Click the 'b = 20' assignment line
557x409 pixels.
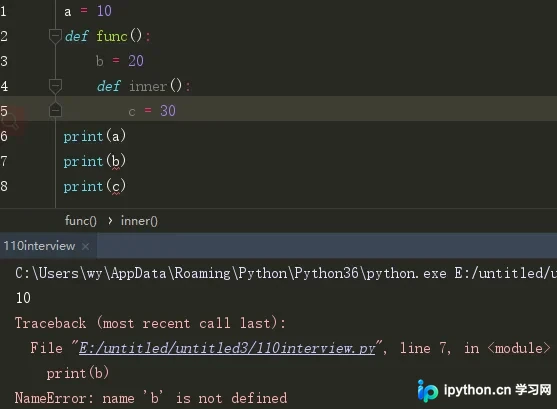(x=120, y=61)
